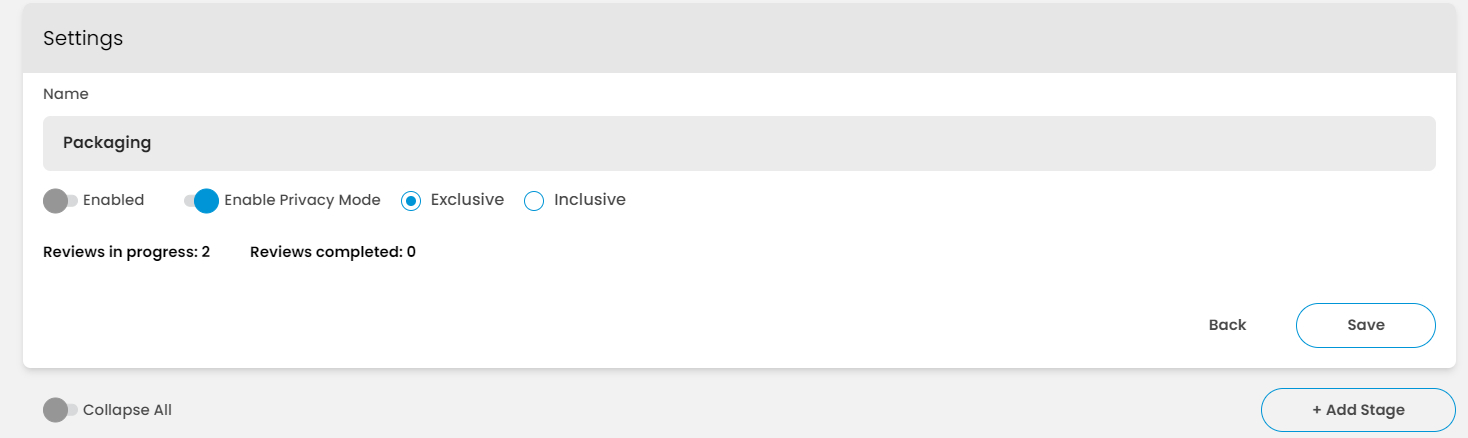
Task: Click the Collapse All label text
Action: point(127,410)
